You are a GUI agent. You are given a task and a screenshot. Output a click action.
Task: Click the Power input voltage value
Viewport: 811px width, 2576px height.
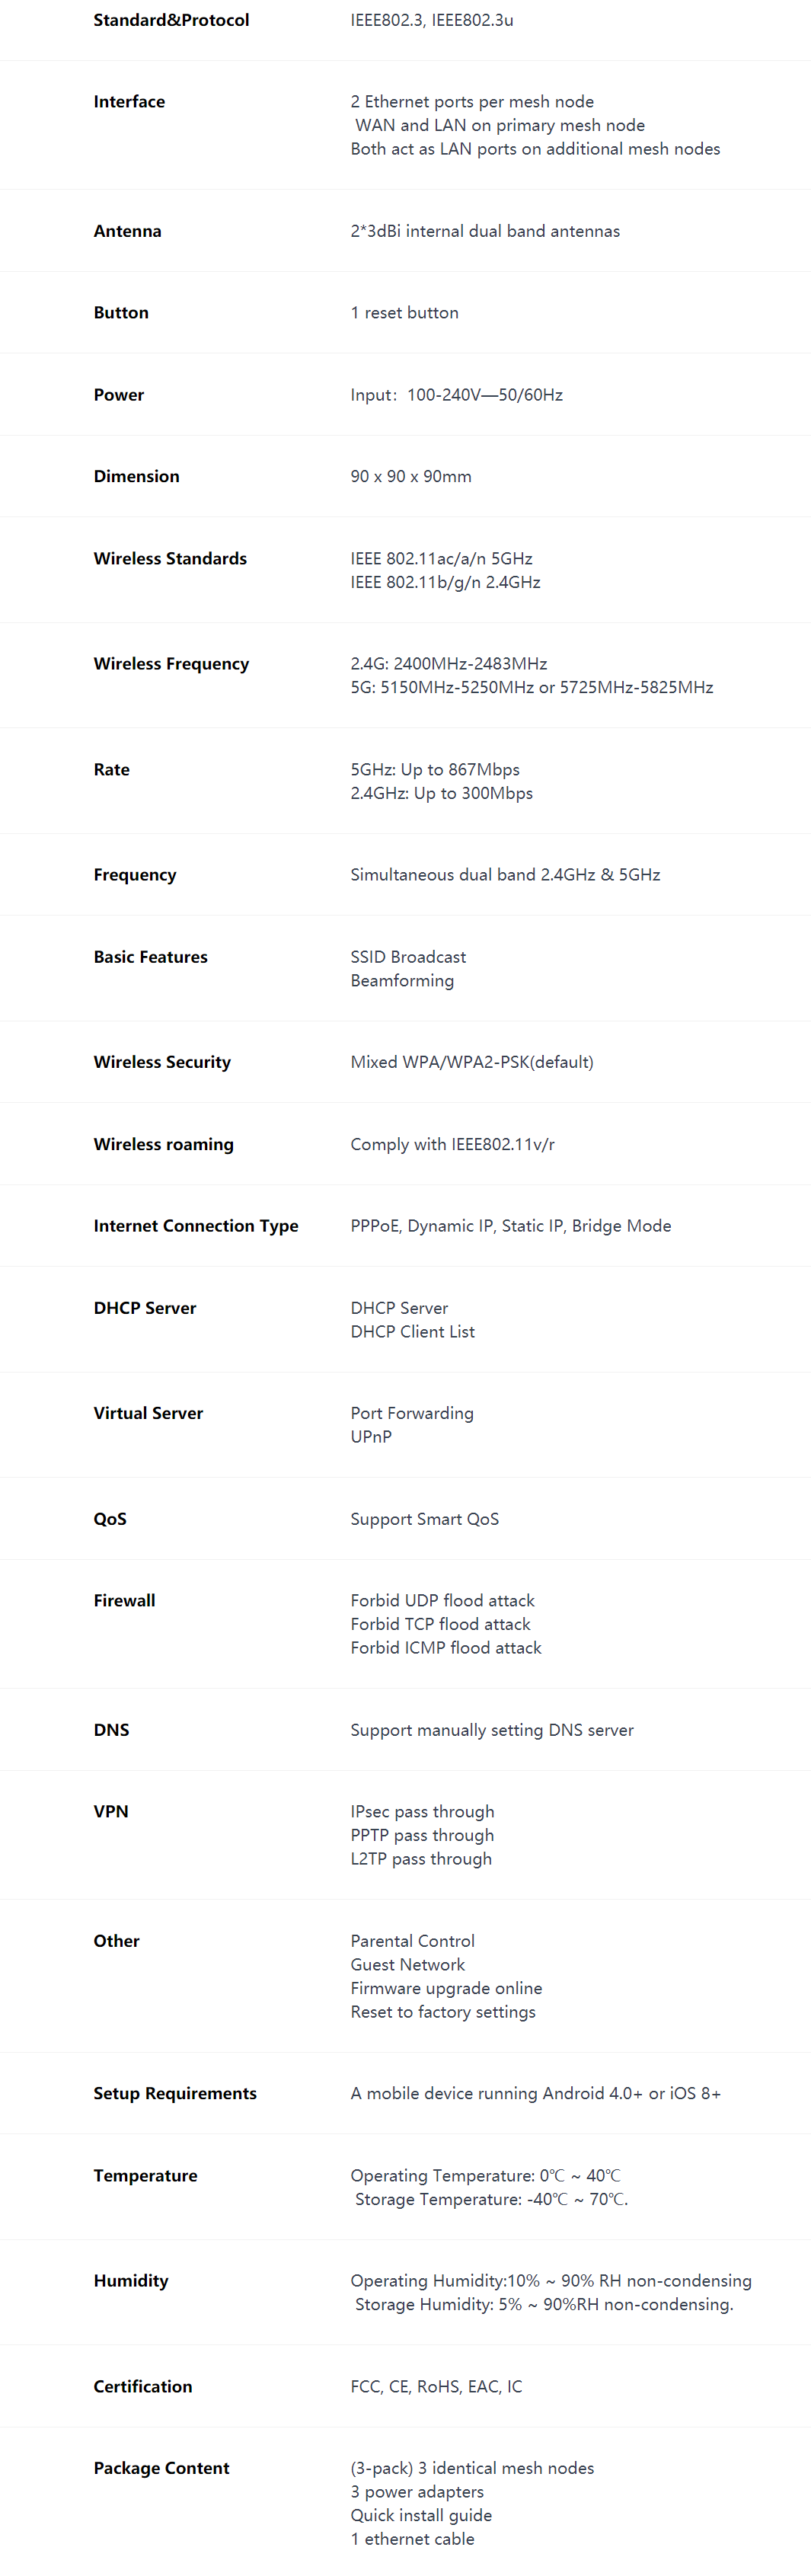coord(456,395)
